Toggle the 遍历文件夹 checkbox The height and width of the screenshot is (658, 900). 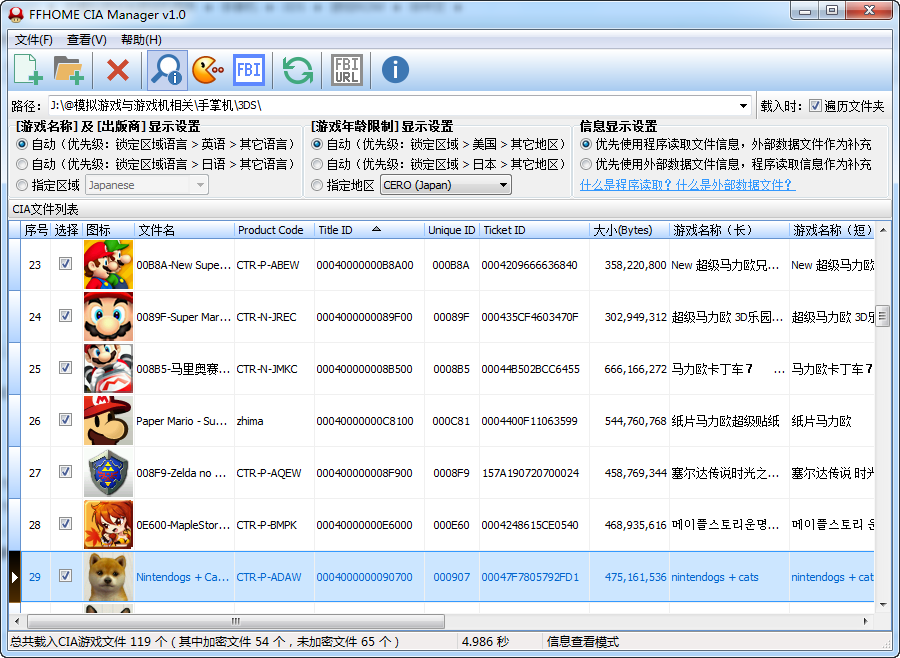tap(815, 106)
